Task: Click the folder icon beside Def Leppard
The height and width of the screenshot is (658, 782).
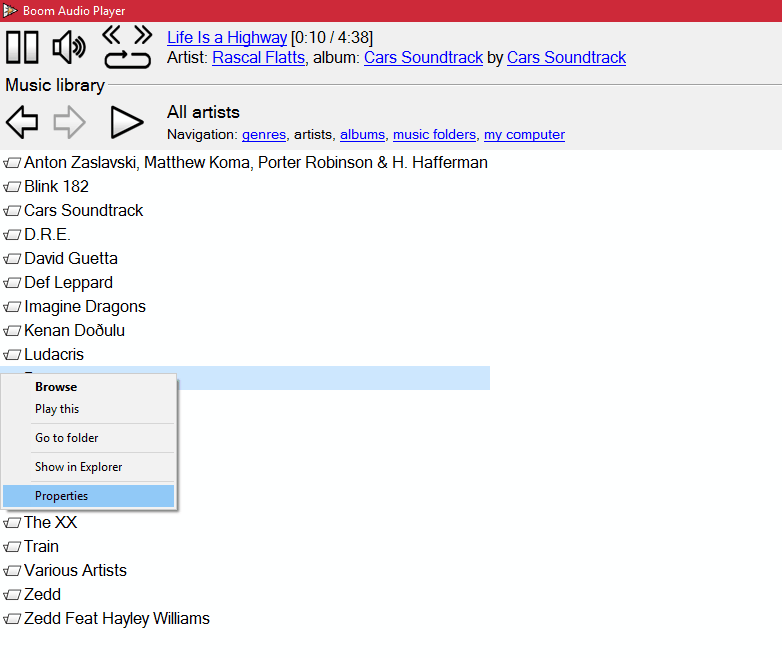Action: (12, 283)
